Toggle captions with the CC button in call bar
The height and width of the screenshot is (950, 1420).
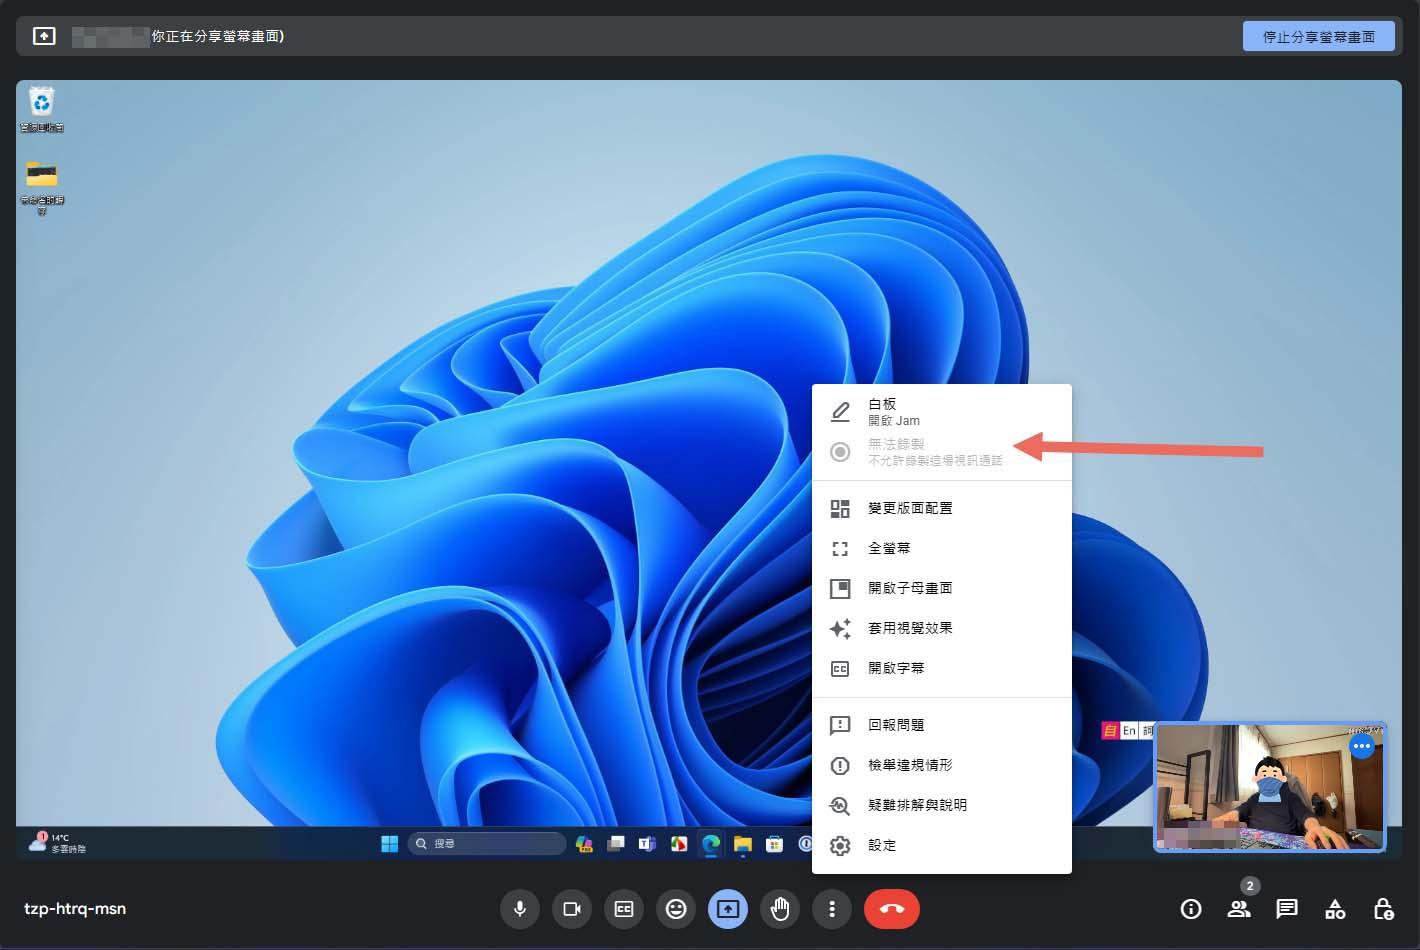click(x=624, y=909)
